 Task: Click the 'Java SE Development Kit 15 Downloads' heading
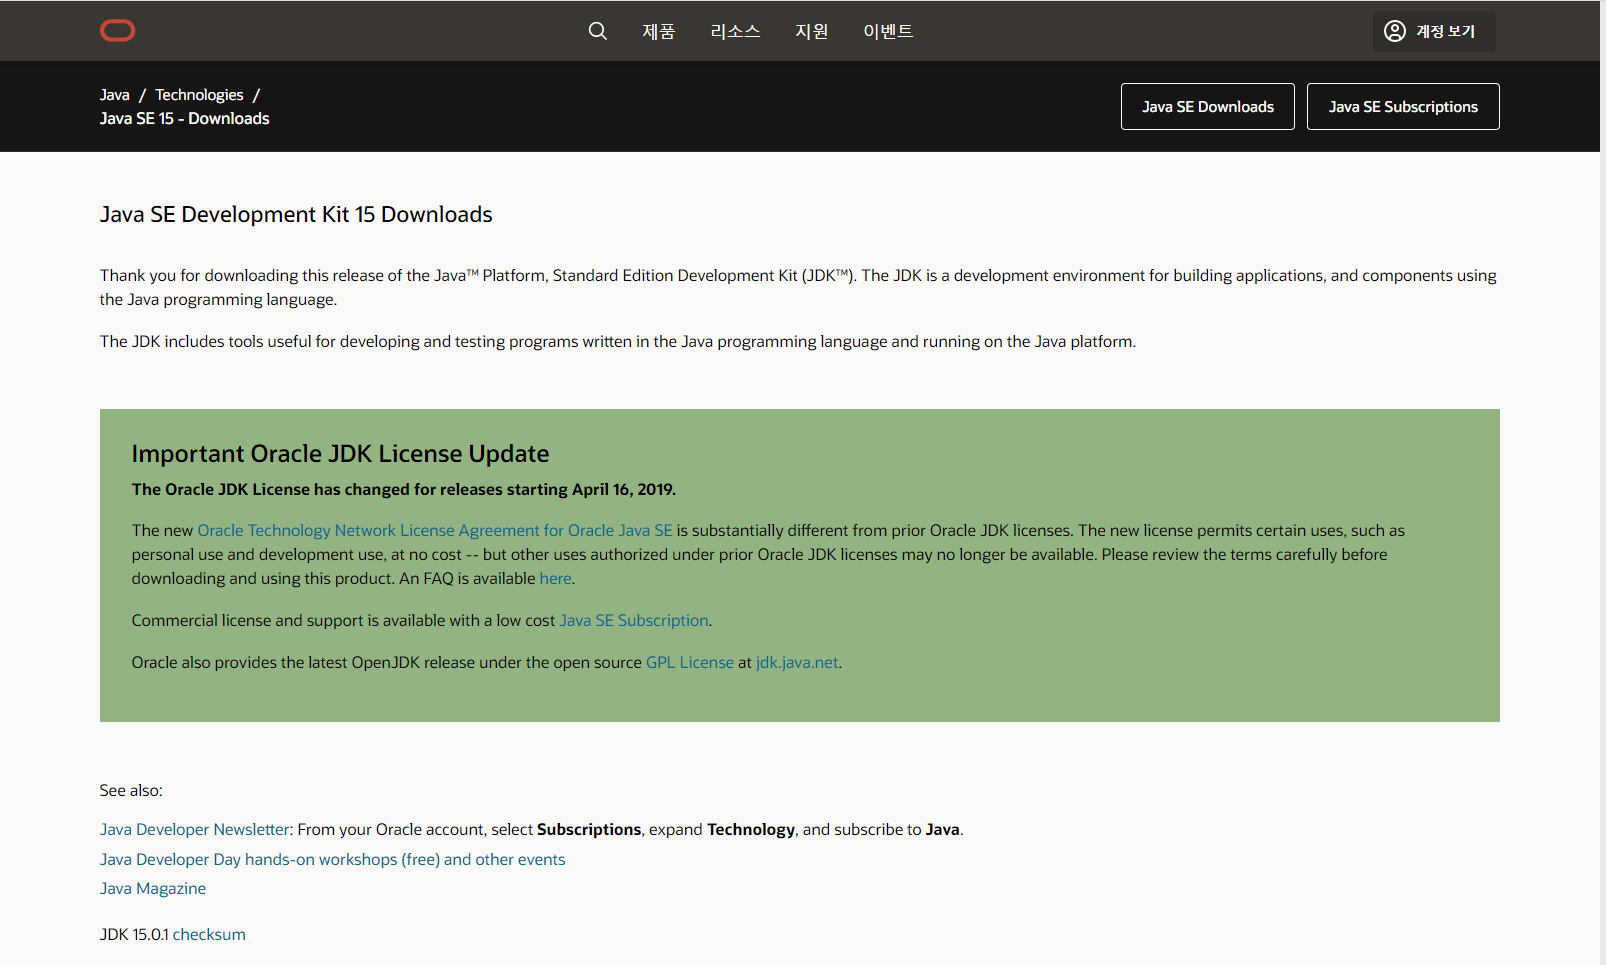[x=296, y=214]
